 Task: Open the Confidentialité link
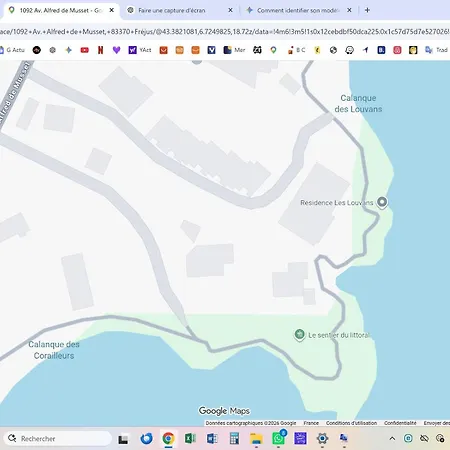coord(400,423)
